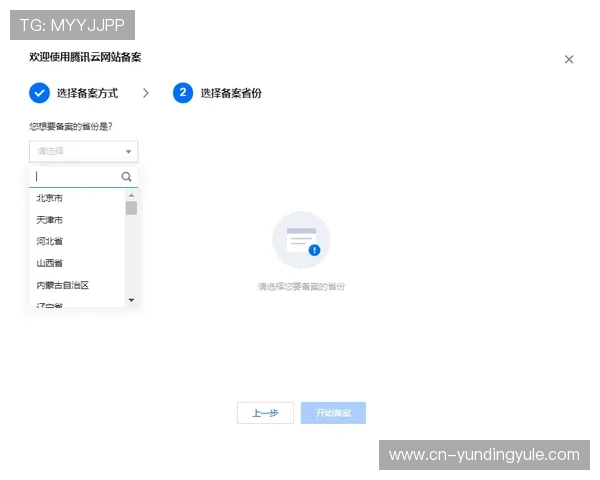Click the step 2 circle icon
The width and height of the screenshot is (600, 480).
click(183, 93)
